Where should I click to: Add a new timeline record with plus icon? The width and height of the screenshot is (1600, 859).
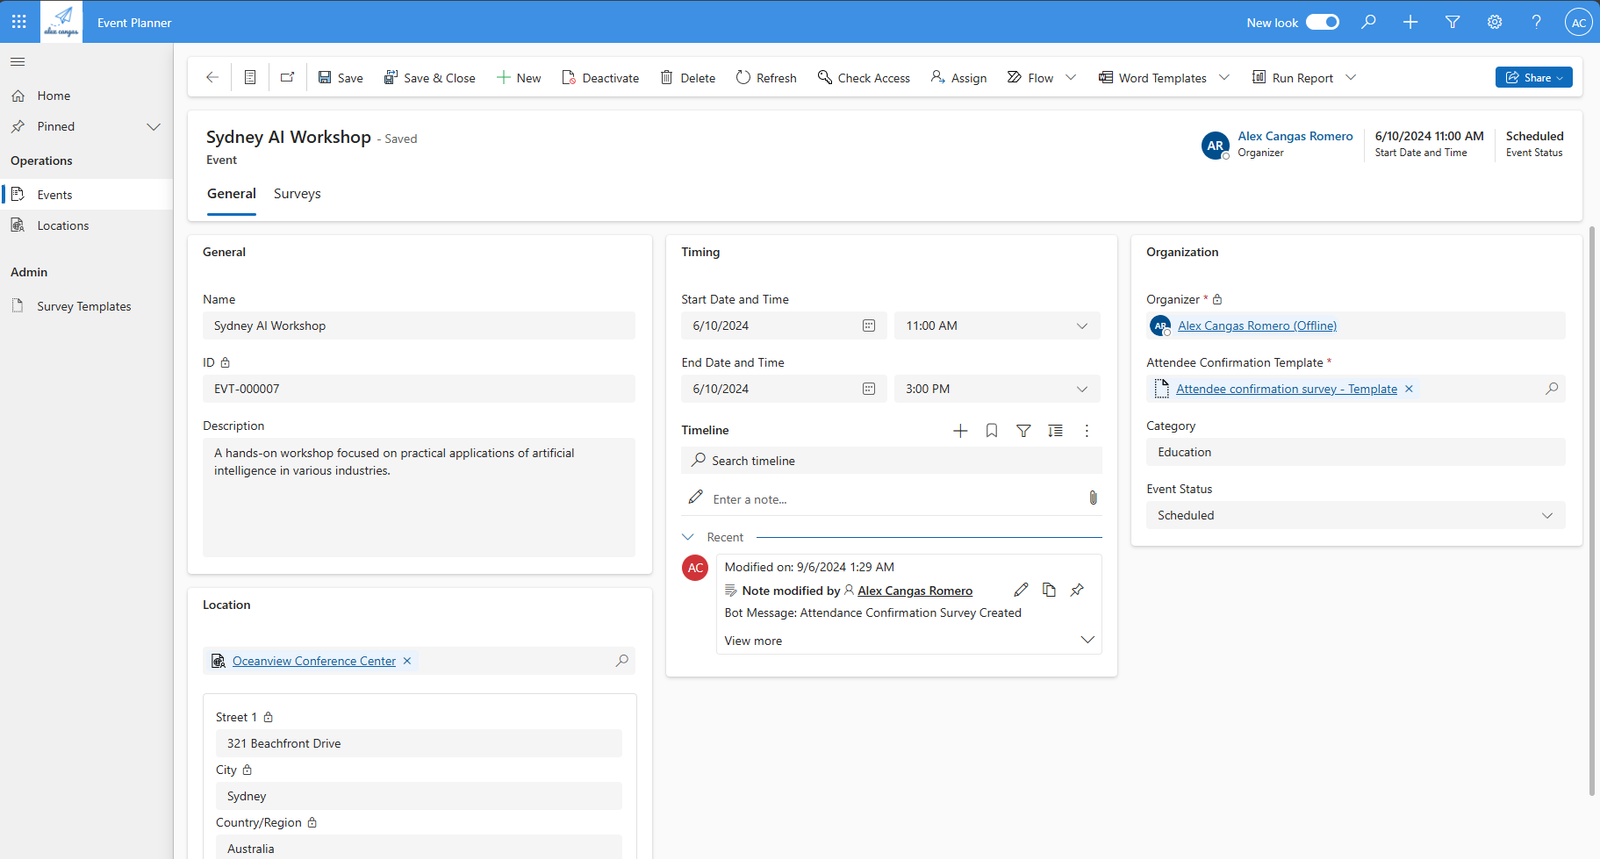(960, 431)
